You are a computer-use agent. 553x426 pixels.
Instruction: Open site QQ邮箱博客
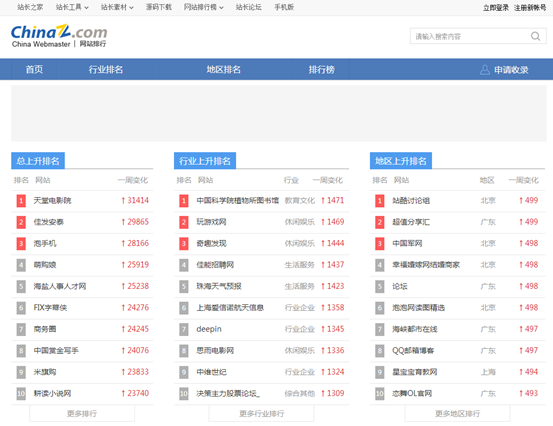tap(413, 351)
